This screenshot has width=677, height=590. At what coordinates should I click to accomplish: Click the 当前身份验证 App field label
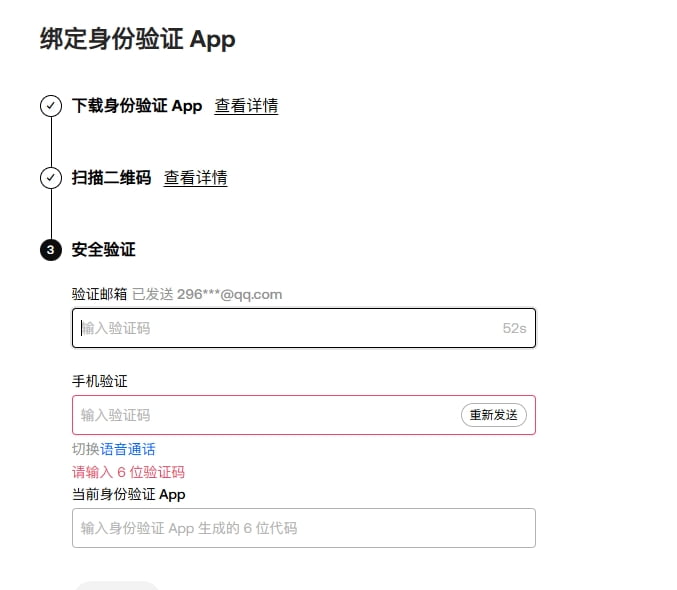click(x=128, y=494)
